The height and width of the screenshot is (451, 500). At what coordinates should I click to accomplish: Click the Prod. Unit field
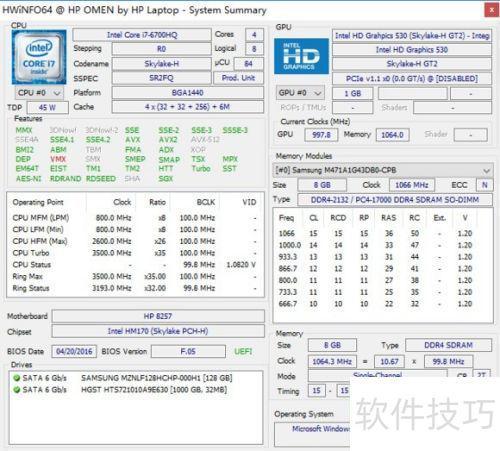coord(238,78)
